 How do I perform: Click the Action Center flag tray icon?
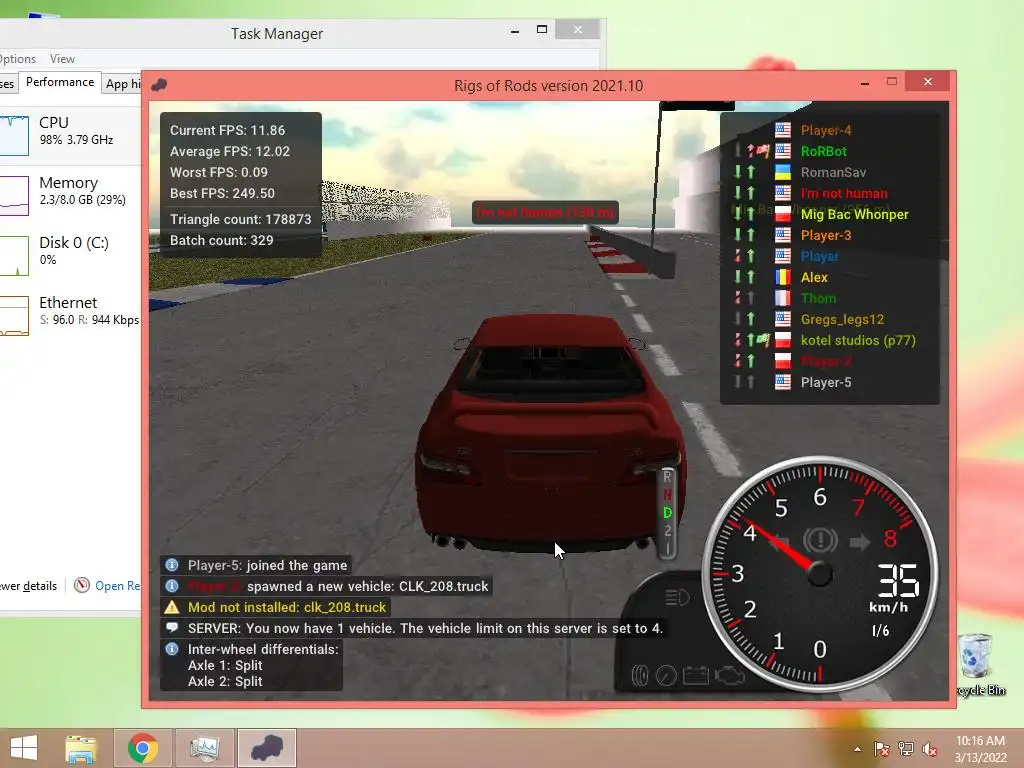(x=881, y=749)
